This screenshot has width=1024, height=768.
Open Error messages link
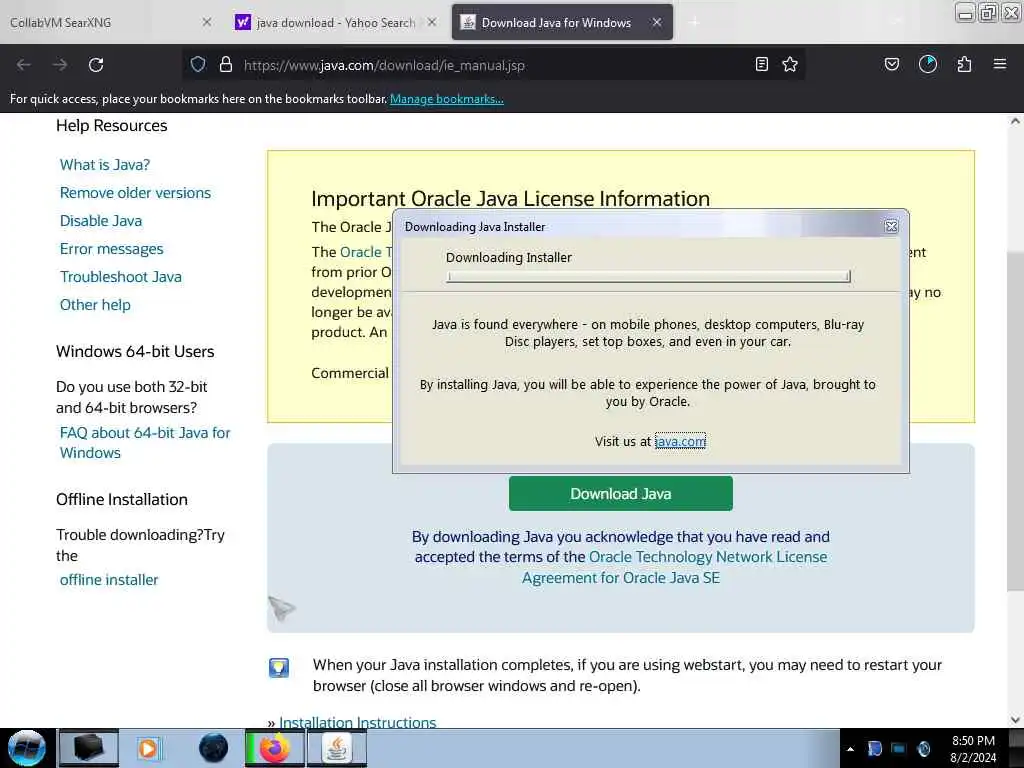(x=112, y=249)
